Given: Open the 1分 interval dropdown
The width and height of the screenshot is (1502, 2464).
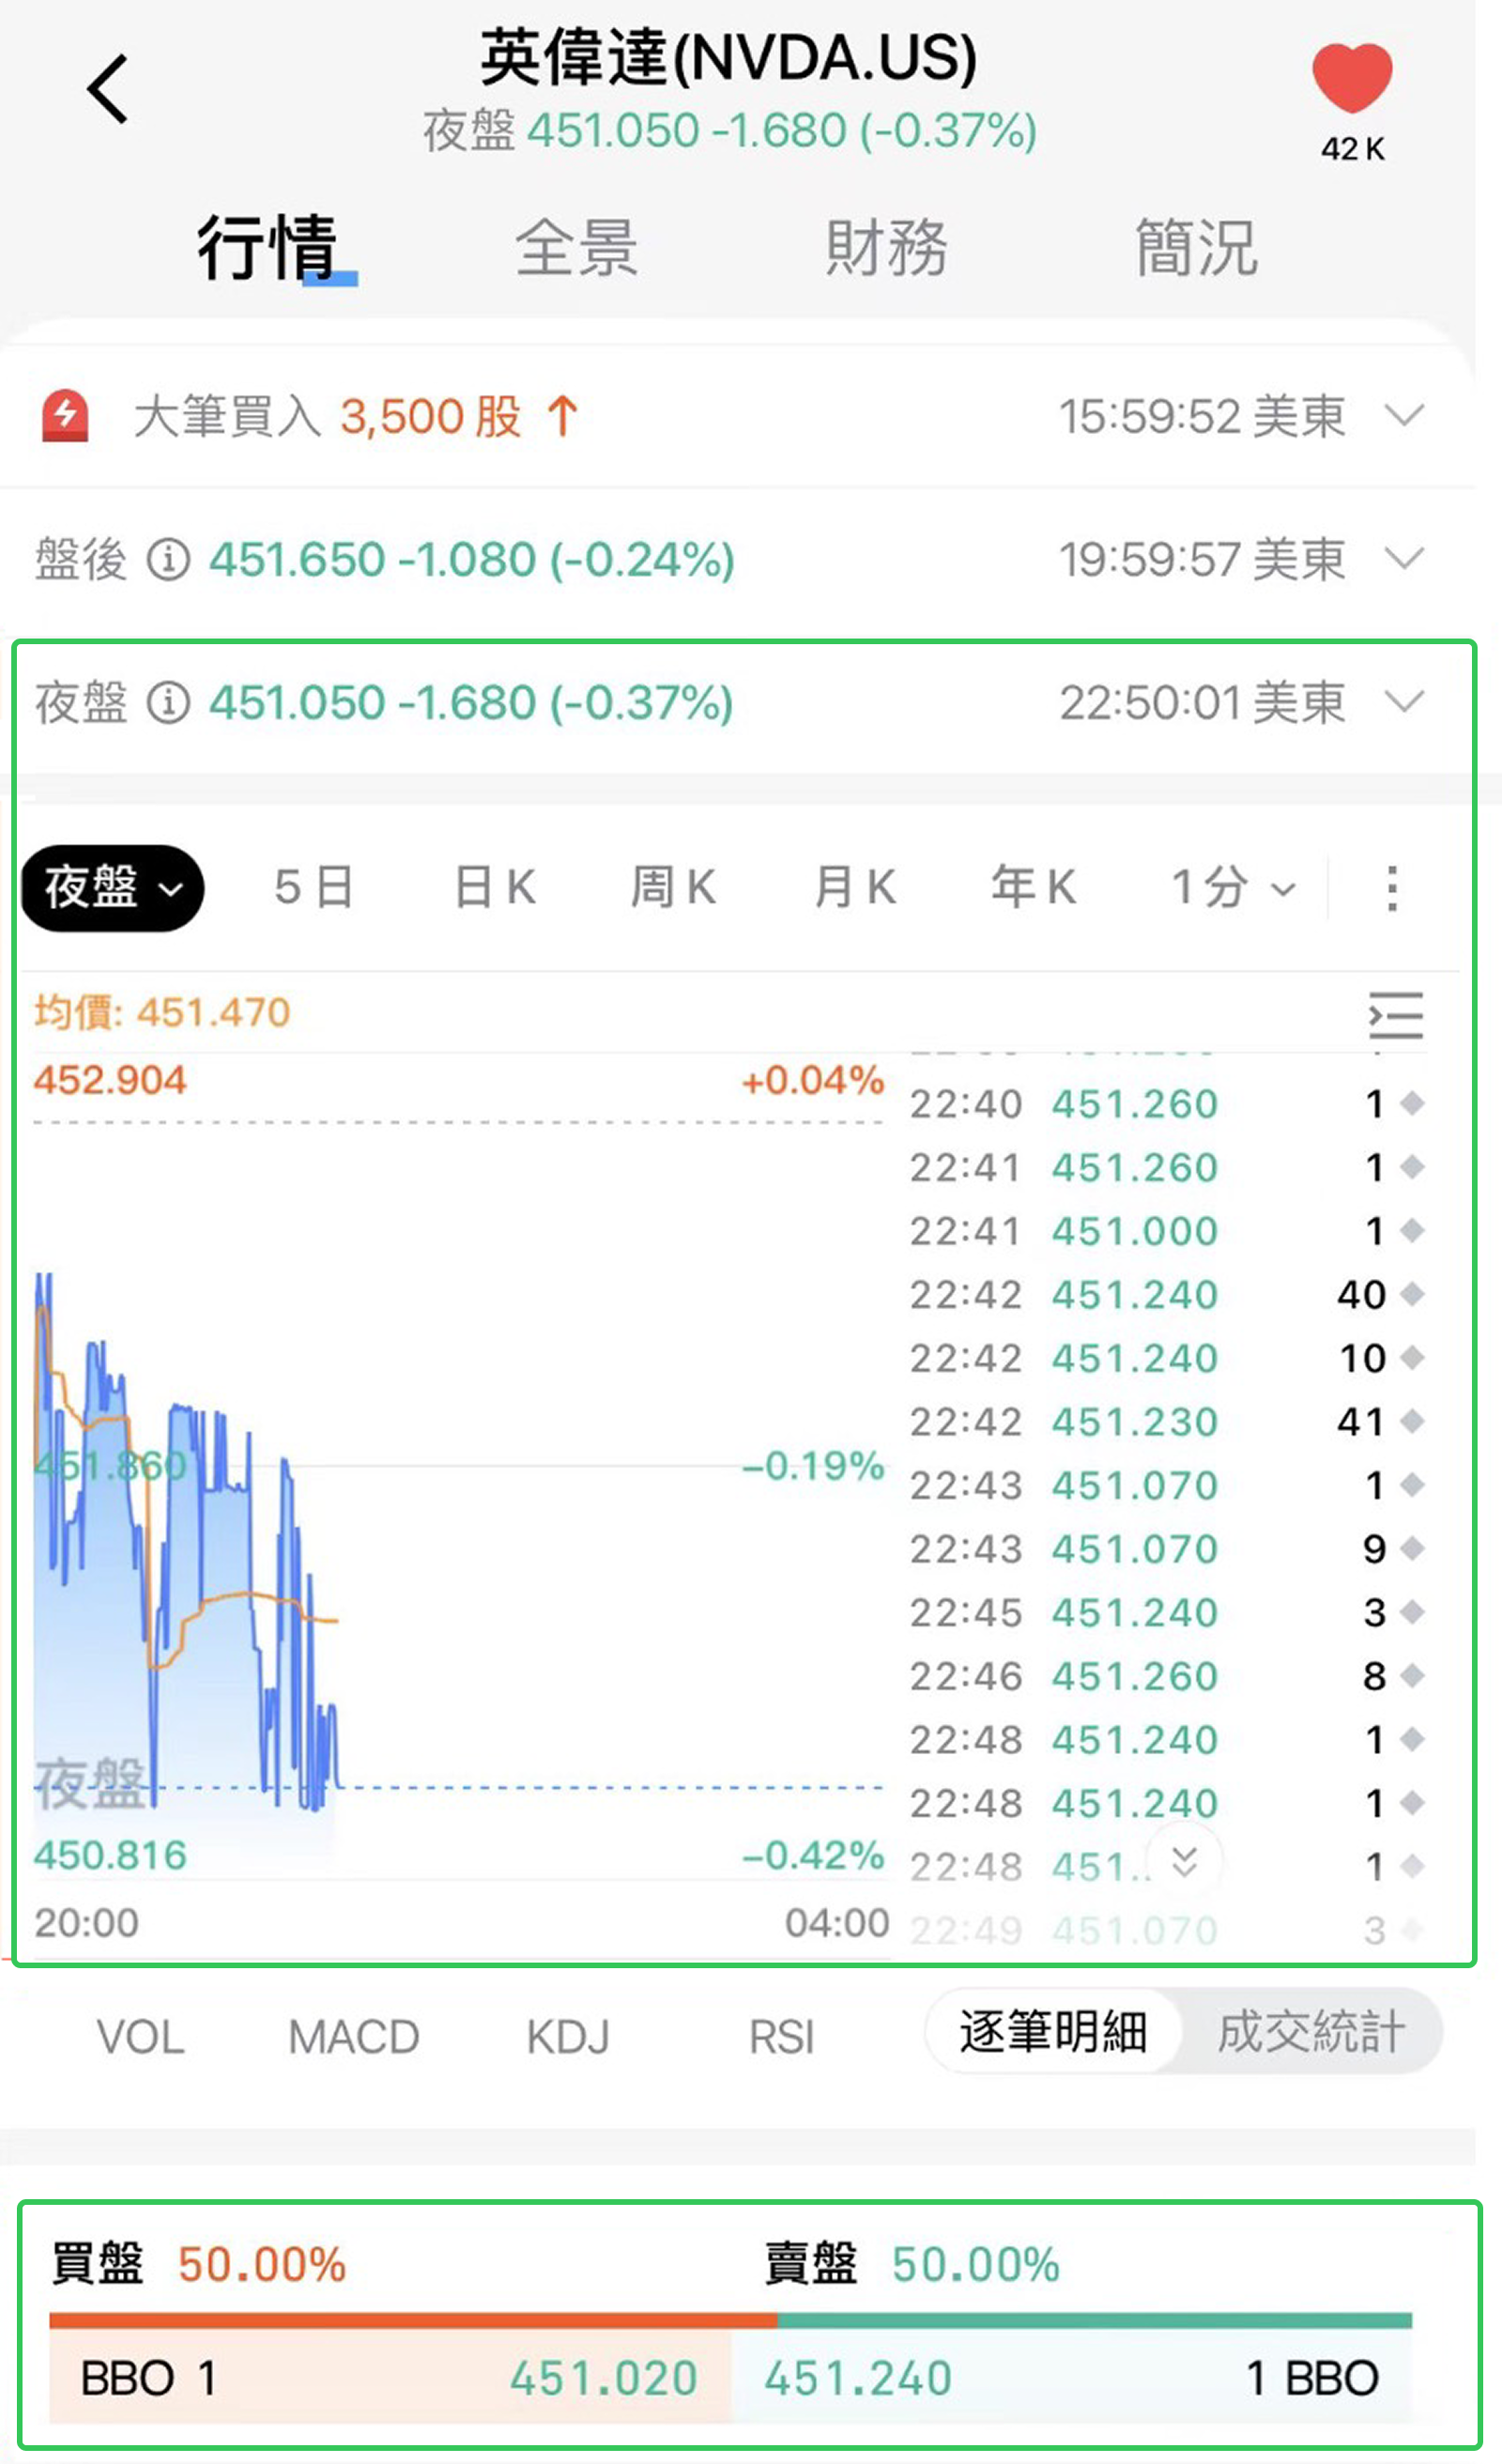Looking at the screenshot, I should [x=1232, y=888].
